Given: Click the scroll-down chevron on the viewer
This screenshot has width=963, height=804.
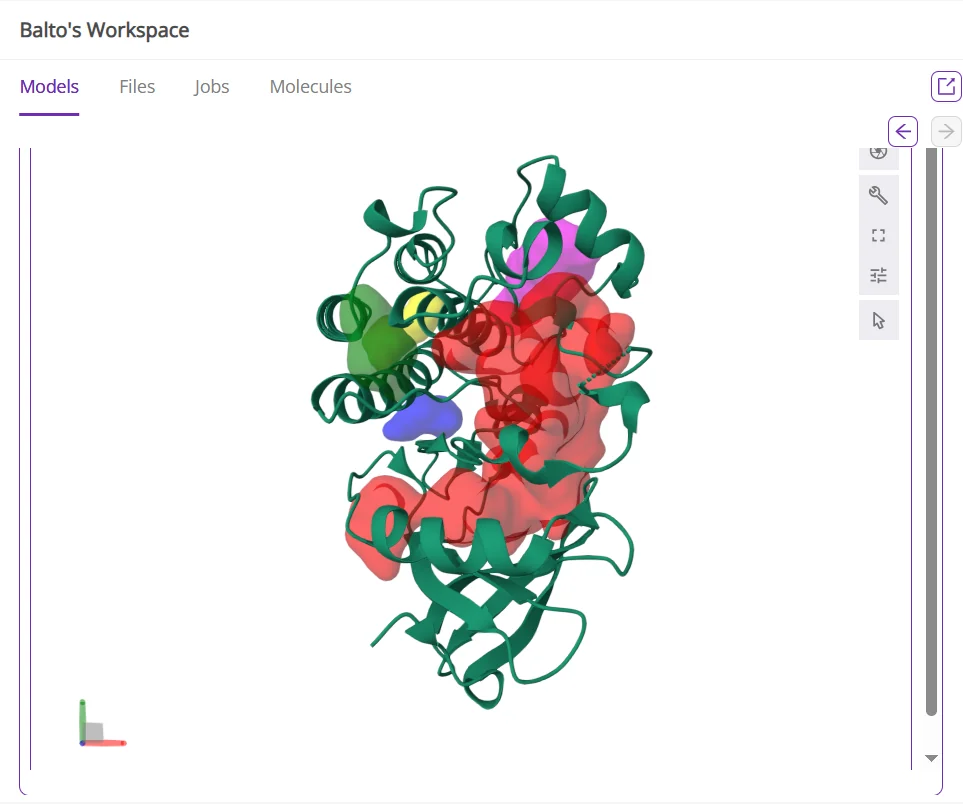Looking at the screenshot, I should [x=931, y=757].
